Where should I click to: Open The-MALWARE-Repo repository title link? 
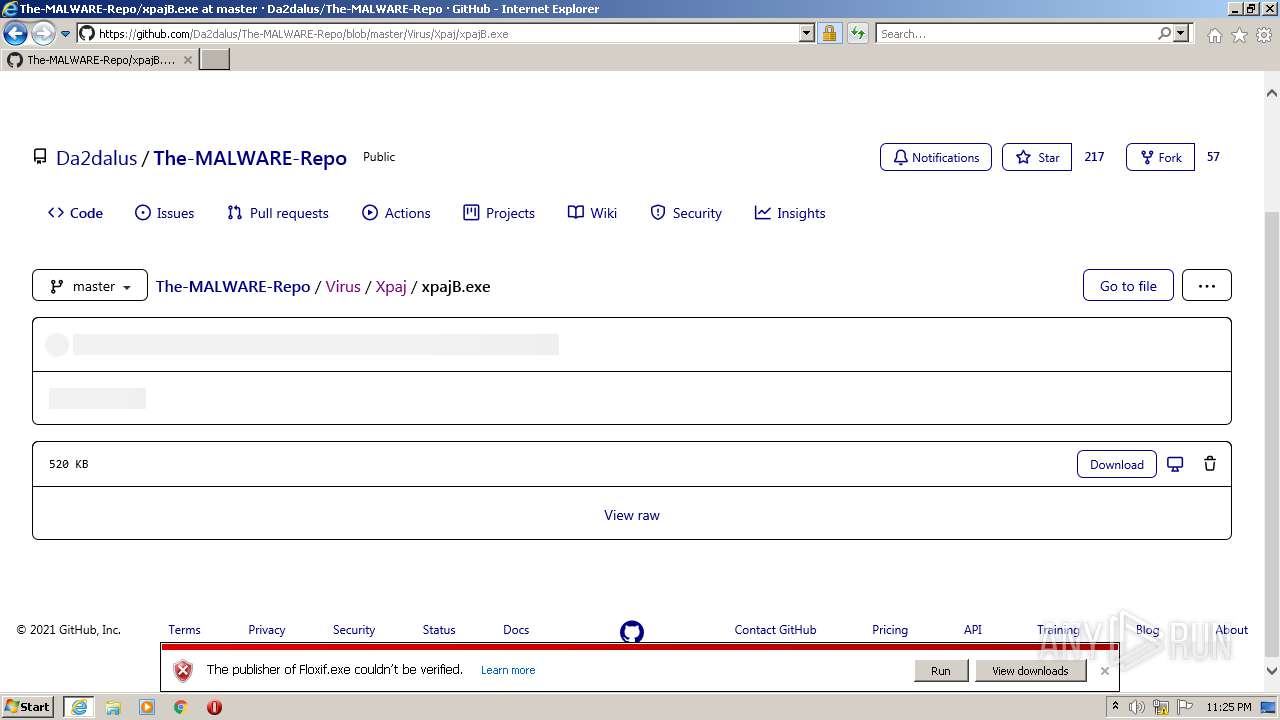coord(250,158)
